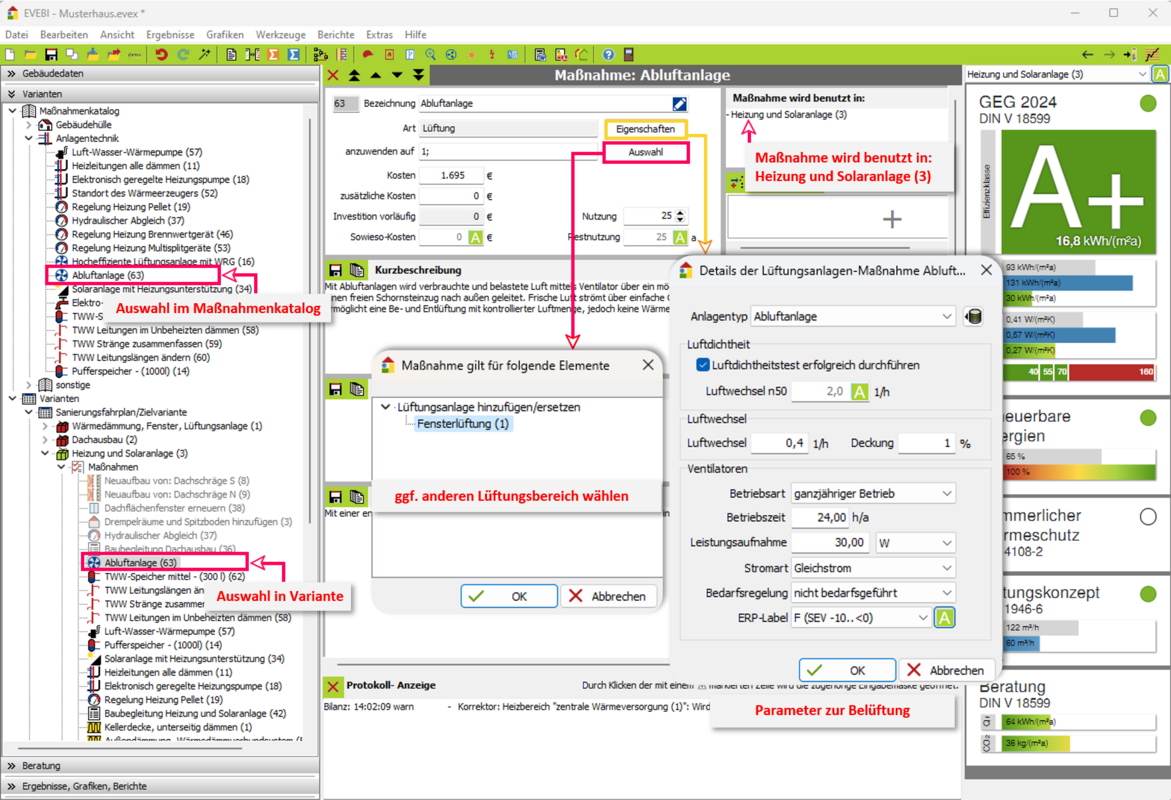1171x800 pixels.
Task: Move measure to bottom with double-down arrow
Action: pyautogui.click(x=418, y=75)
